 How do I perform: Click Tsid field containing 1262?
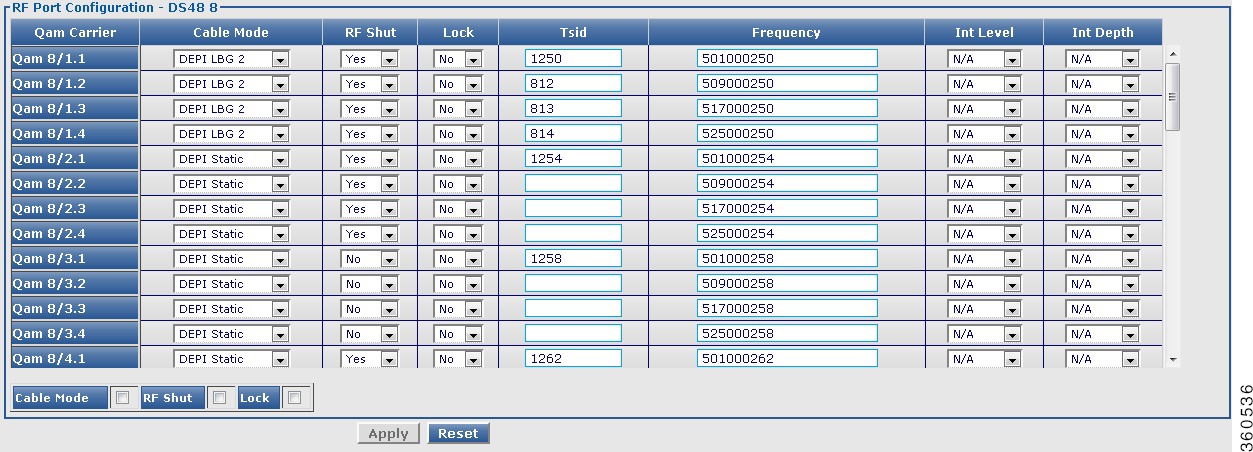click(x=573, y=359)
